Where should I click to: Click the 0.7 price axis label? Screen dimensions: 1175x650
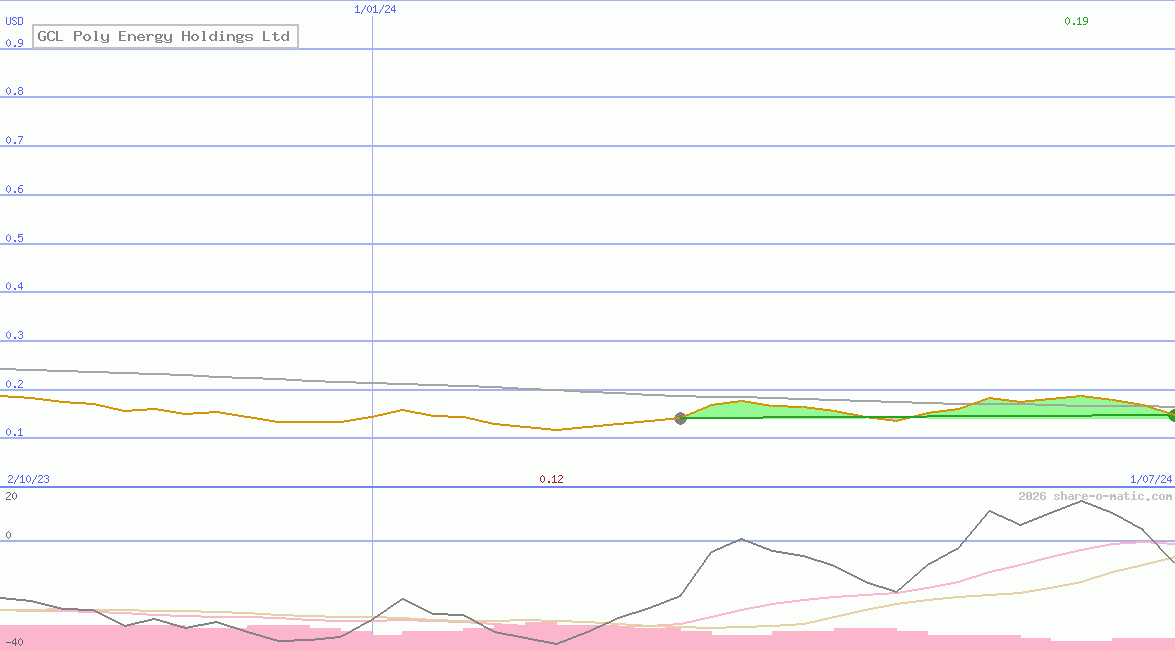(x=14, y=140)
